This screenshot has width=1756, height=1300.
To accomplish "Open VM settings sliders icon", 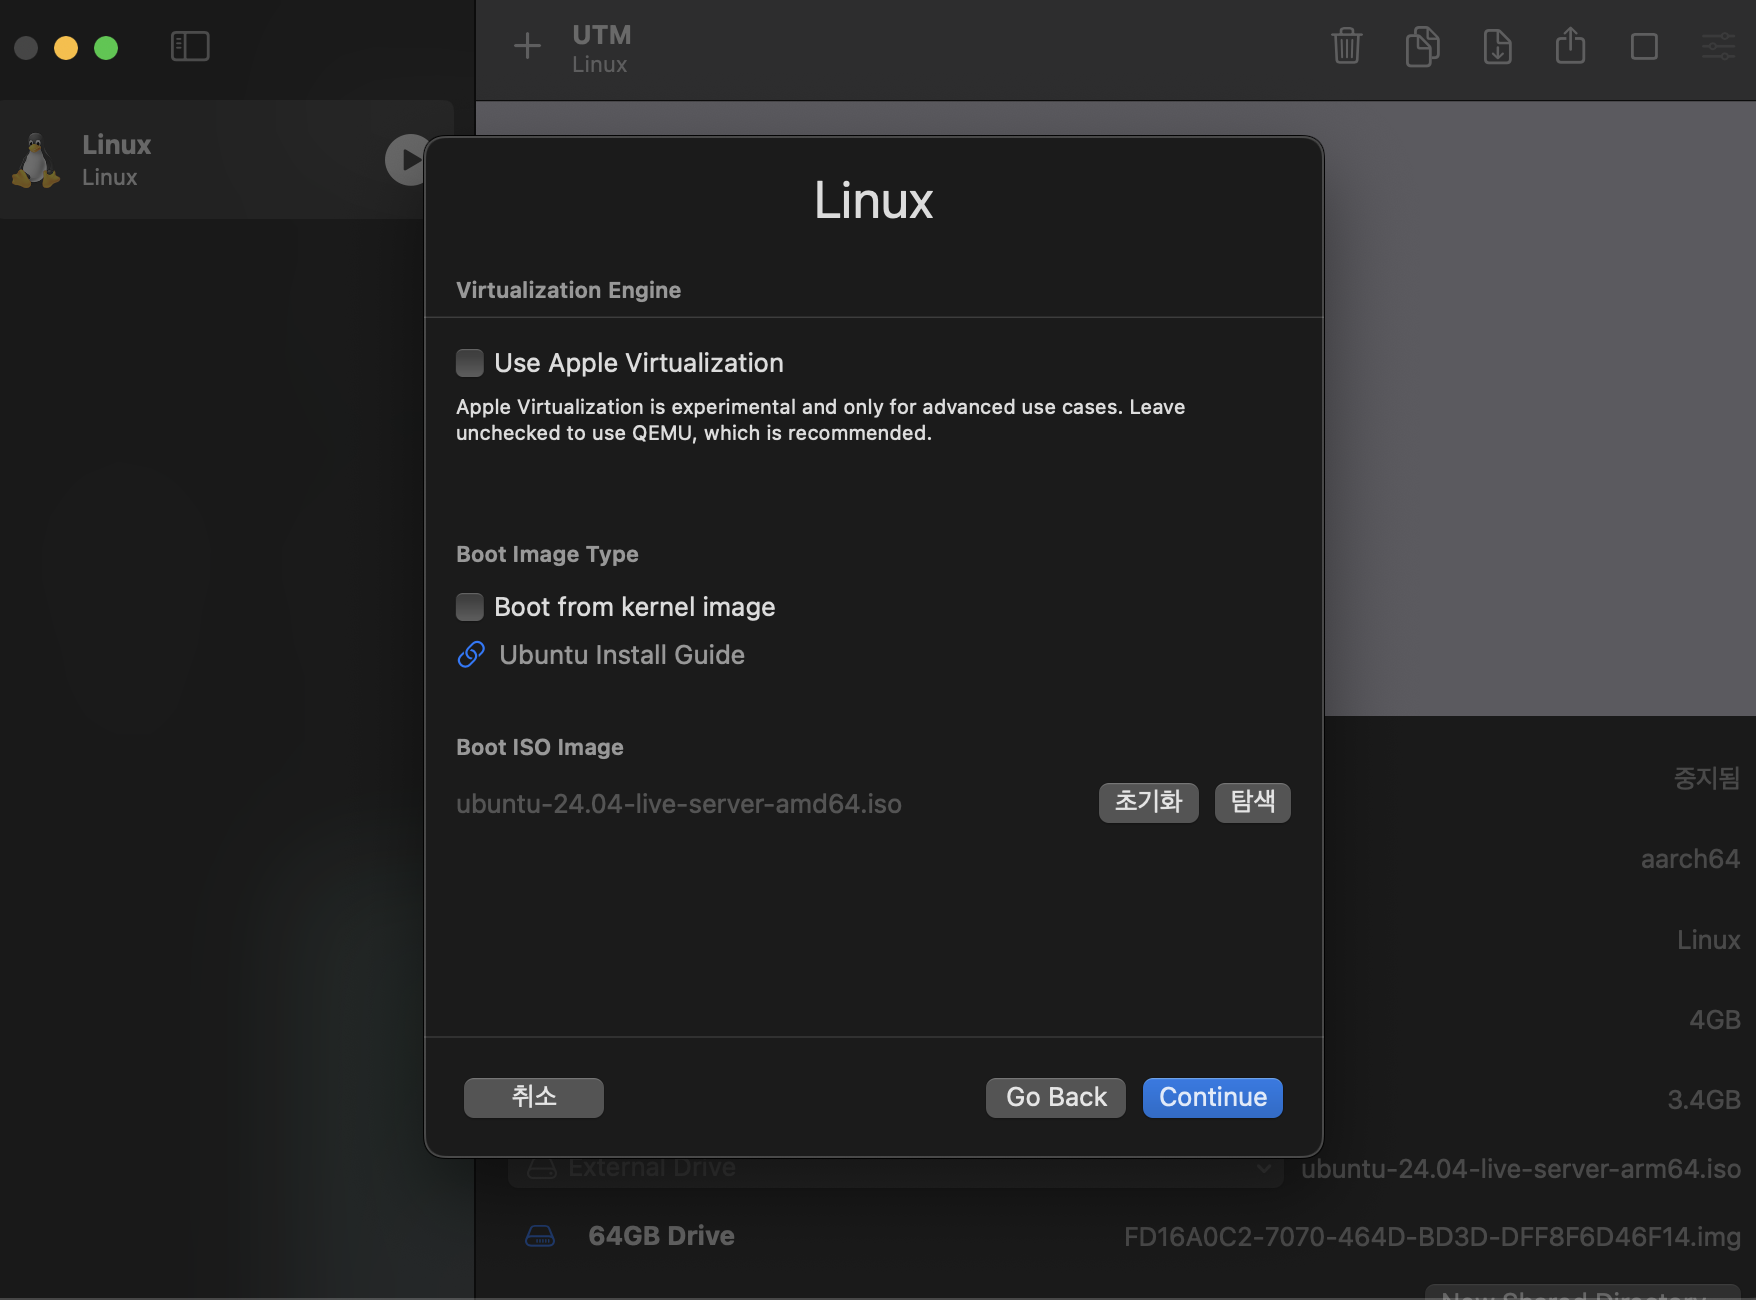I will coord(1718,46).
